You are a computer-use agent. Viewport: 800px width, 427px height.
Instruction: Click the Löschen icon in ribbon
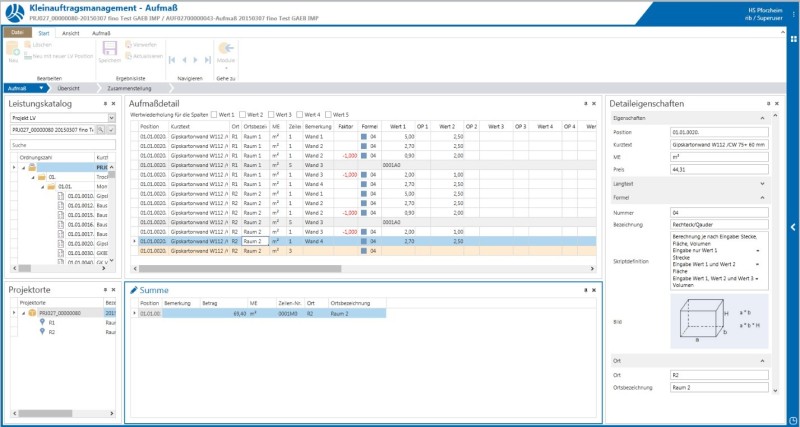pos(26,45)
